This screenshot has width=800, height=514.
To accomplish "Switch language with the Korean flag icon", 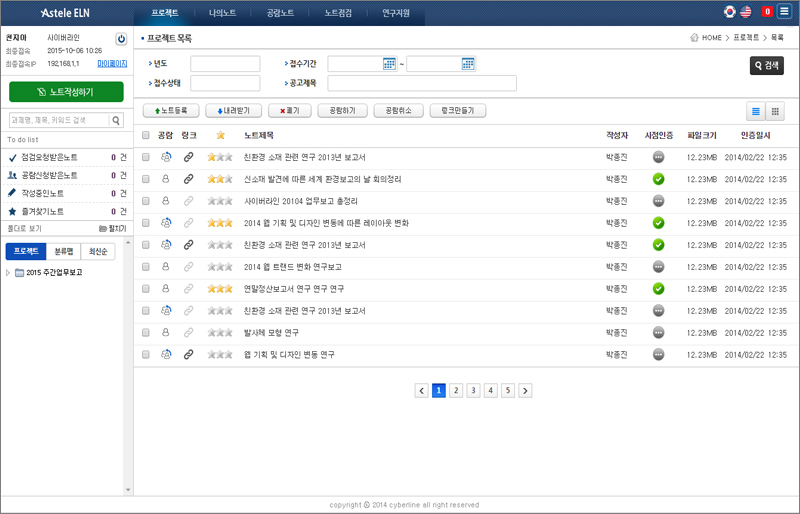I will pos(729,12).
